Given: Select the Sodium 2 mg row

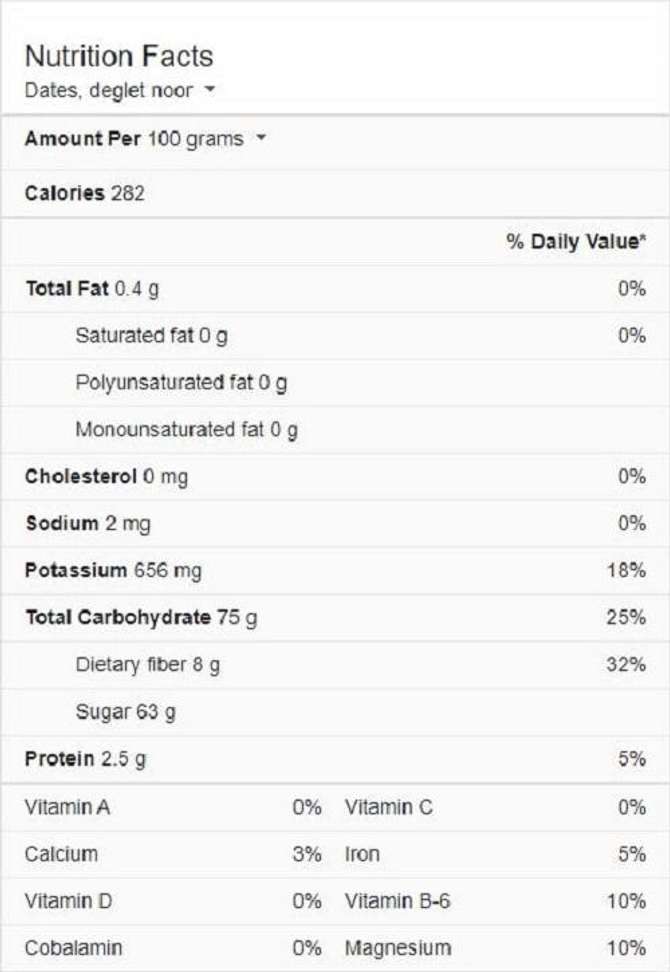Looking at the screenshot, I should pos(88,523).
